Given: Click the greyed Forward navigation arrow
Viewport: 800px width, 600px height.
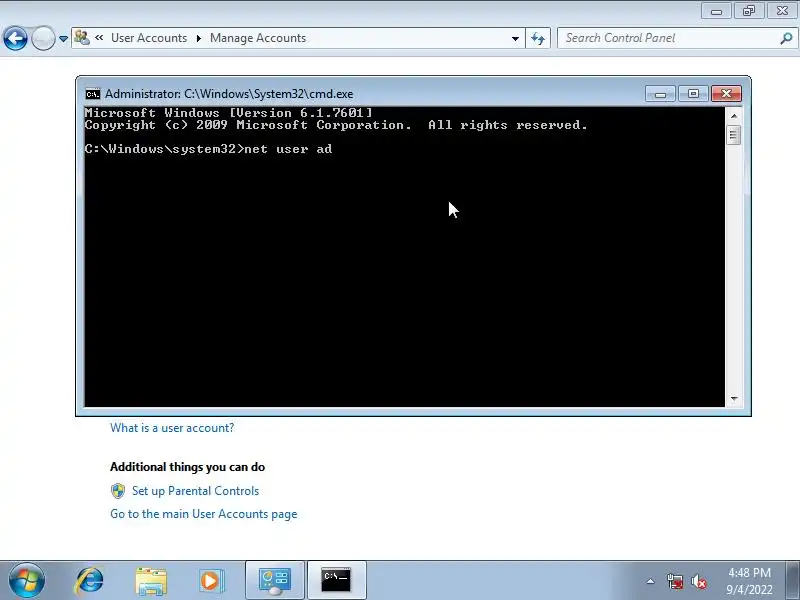Looking at the screenshot, I should coord(43,38).
